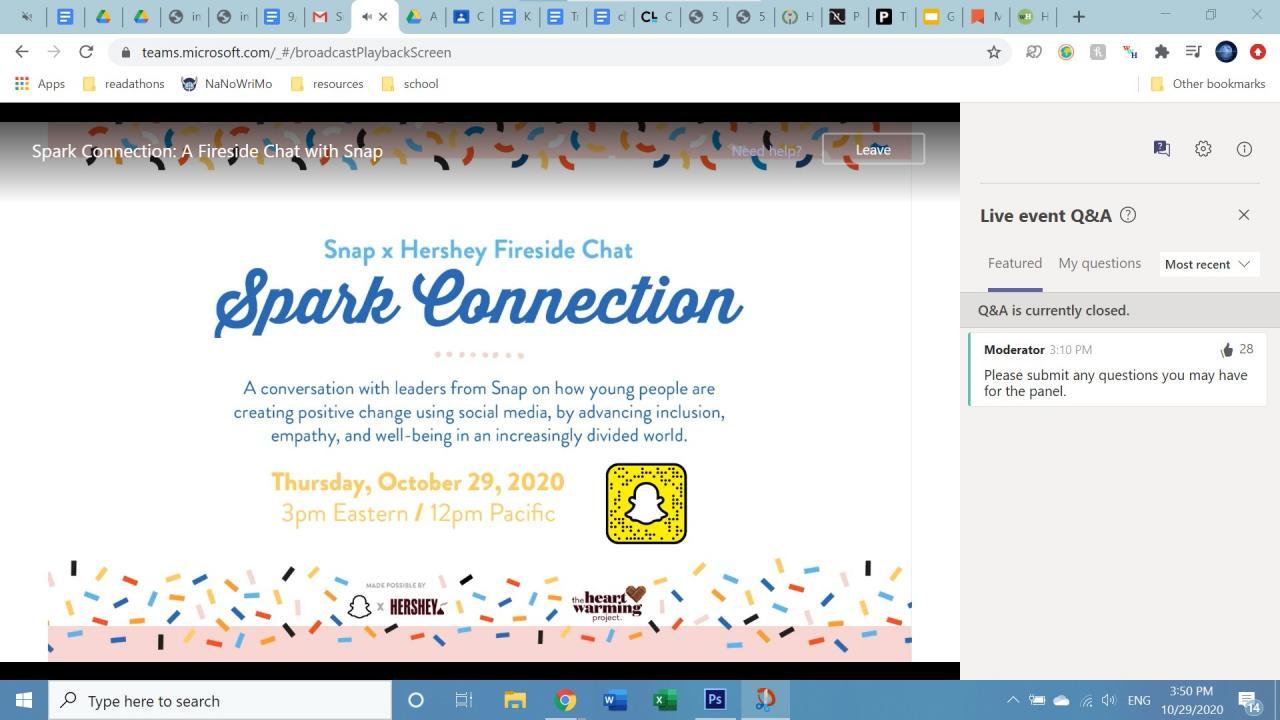This screenshot has height=720, width=1280.
Task: Close the active Teams tab
Action: coord(383,16)
